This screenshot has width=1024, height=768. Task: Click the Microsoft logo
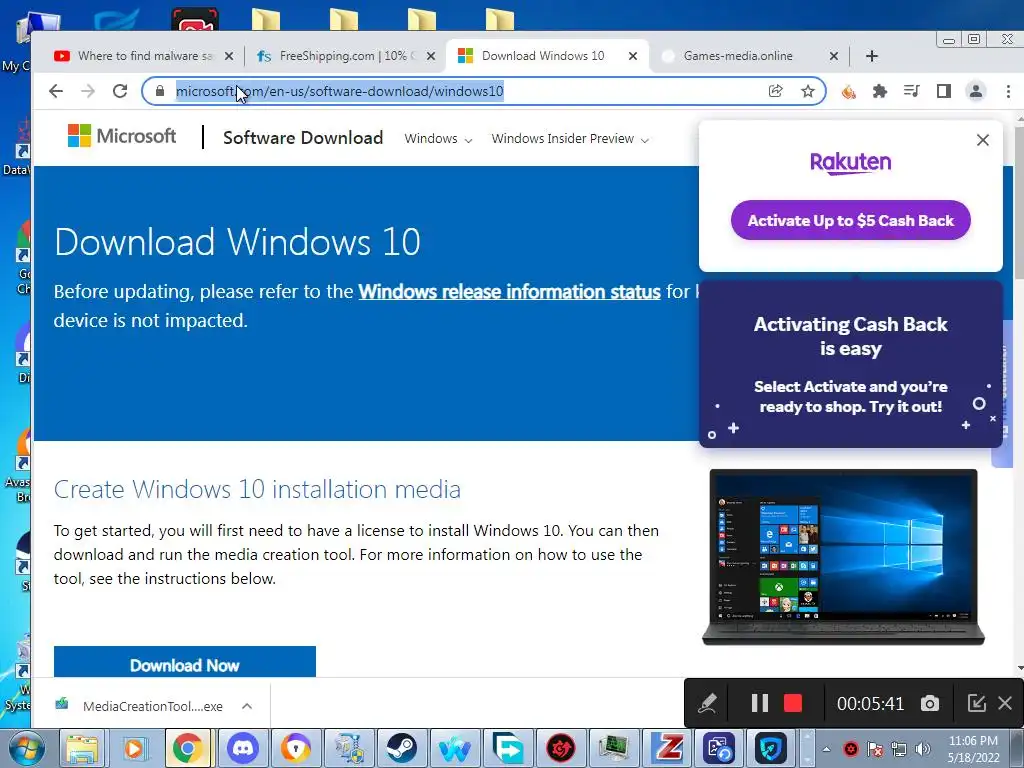tap(122, 136)
